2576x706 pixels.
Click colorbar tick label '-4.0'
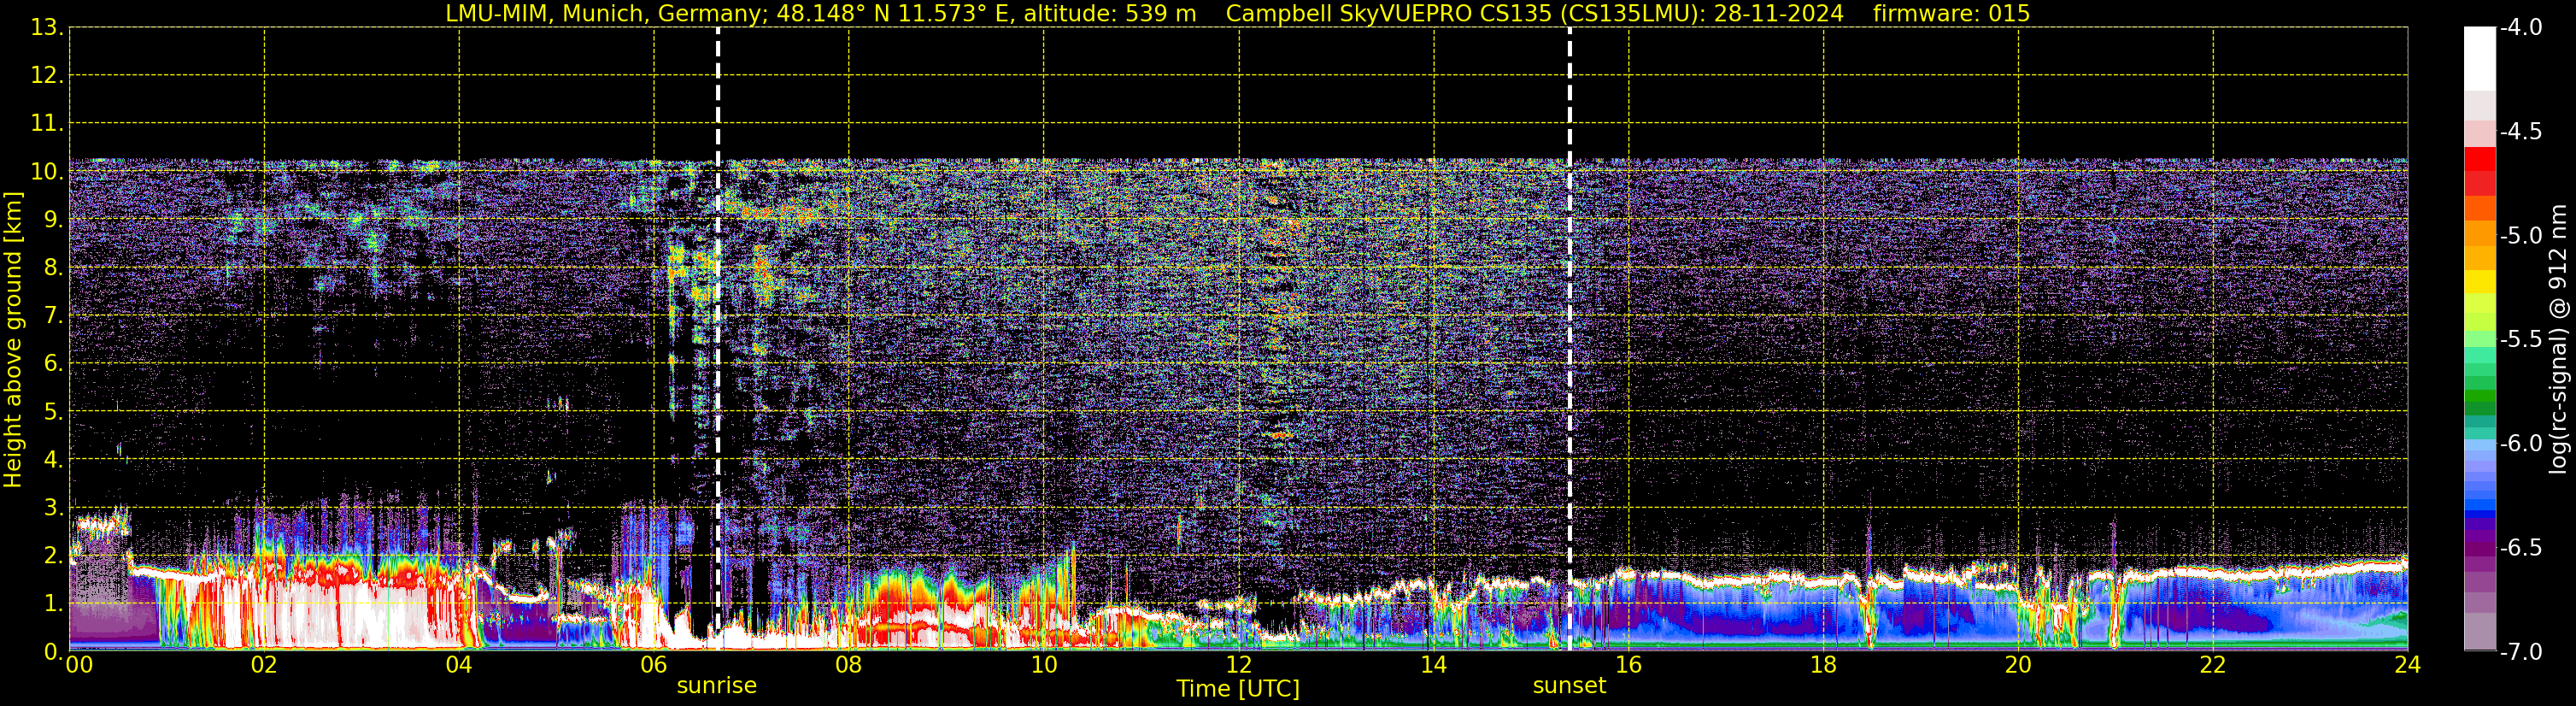click(2520, 28)
